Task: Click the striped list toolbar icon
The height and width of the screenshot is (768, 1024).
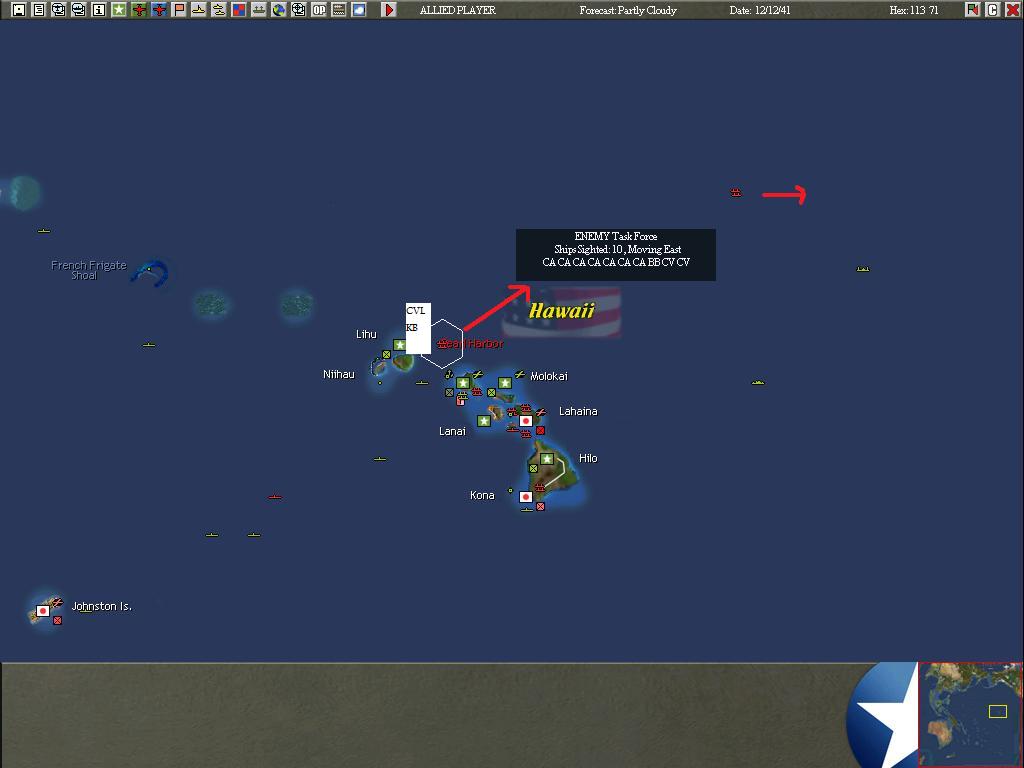Action: tap(339, 10)
